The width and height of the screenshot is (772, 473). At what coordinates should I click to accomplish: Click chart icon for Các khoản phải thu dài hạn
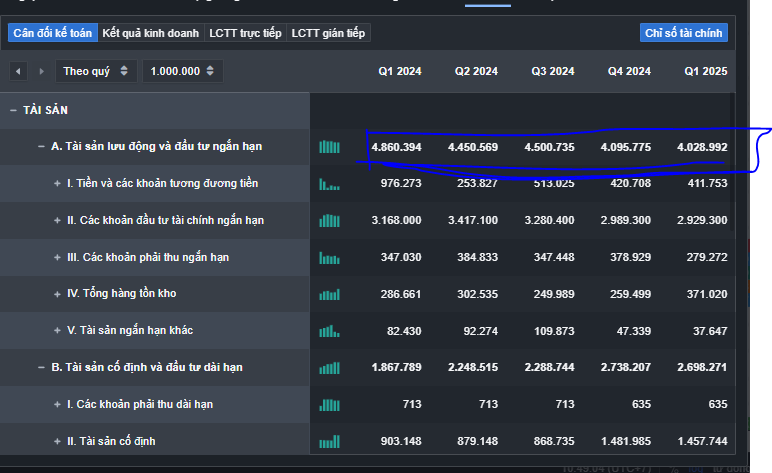coord(330,404)
